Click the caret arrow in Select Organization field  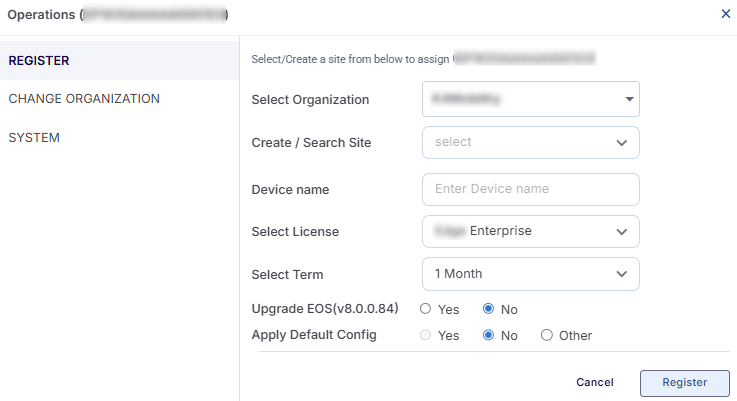pyautogui.click(x=629, y=99)
